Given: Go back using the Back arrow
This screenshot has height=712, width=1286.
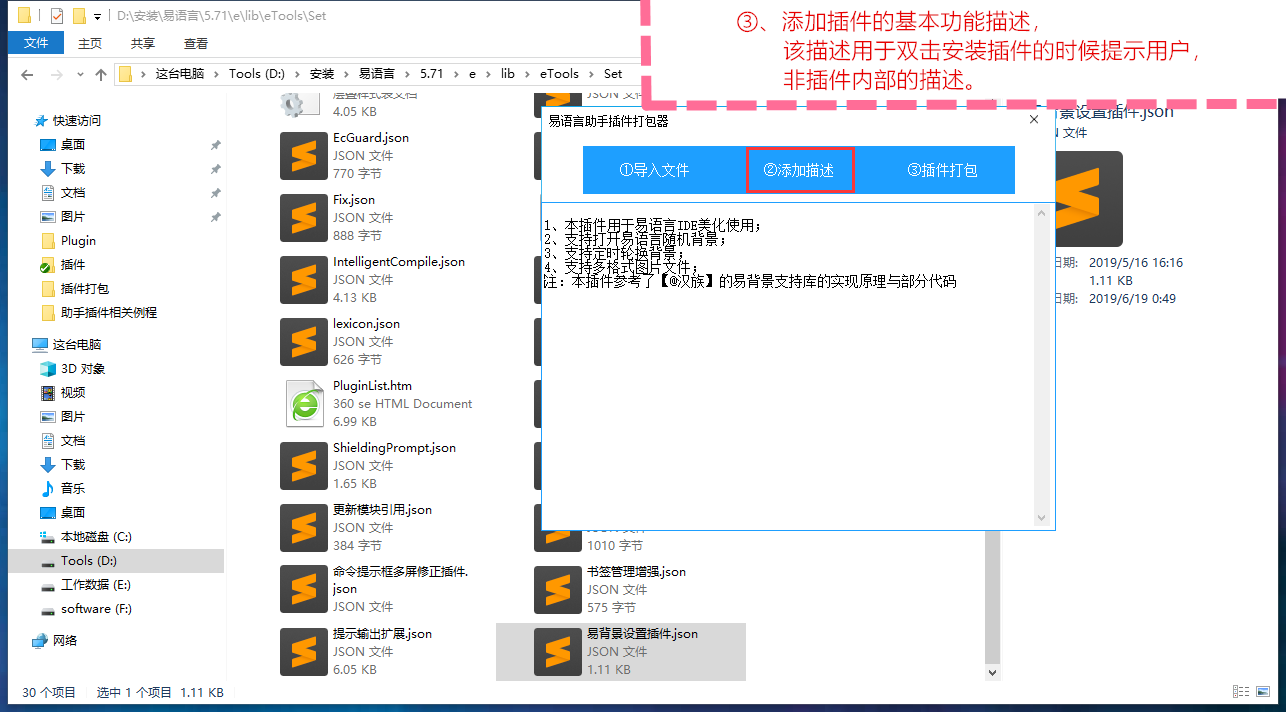Looking at the screenshot, I should (27, 74).
